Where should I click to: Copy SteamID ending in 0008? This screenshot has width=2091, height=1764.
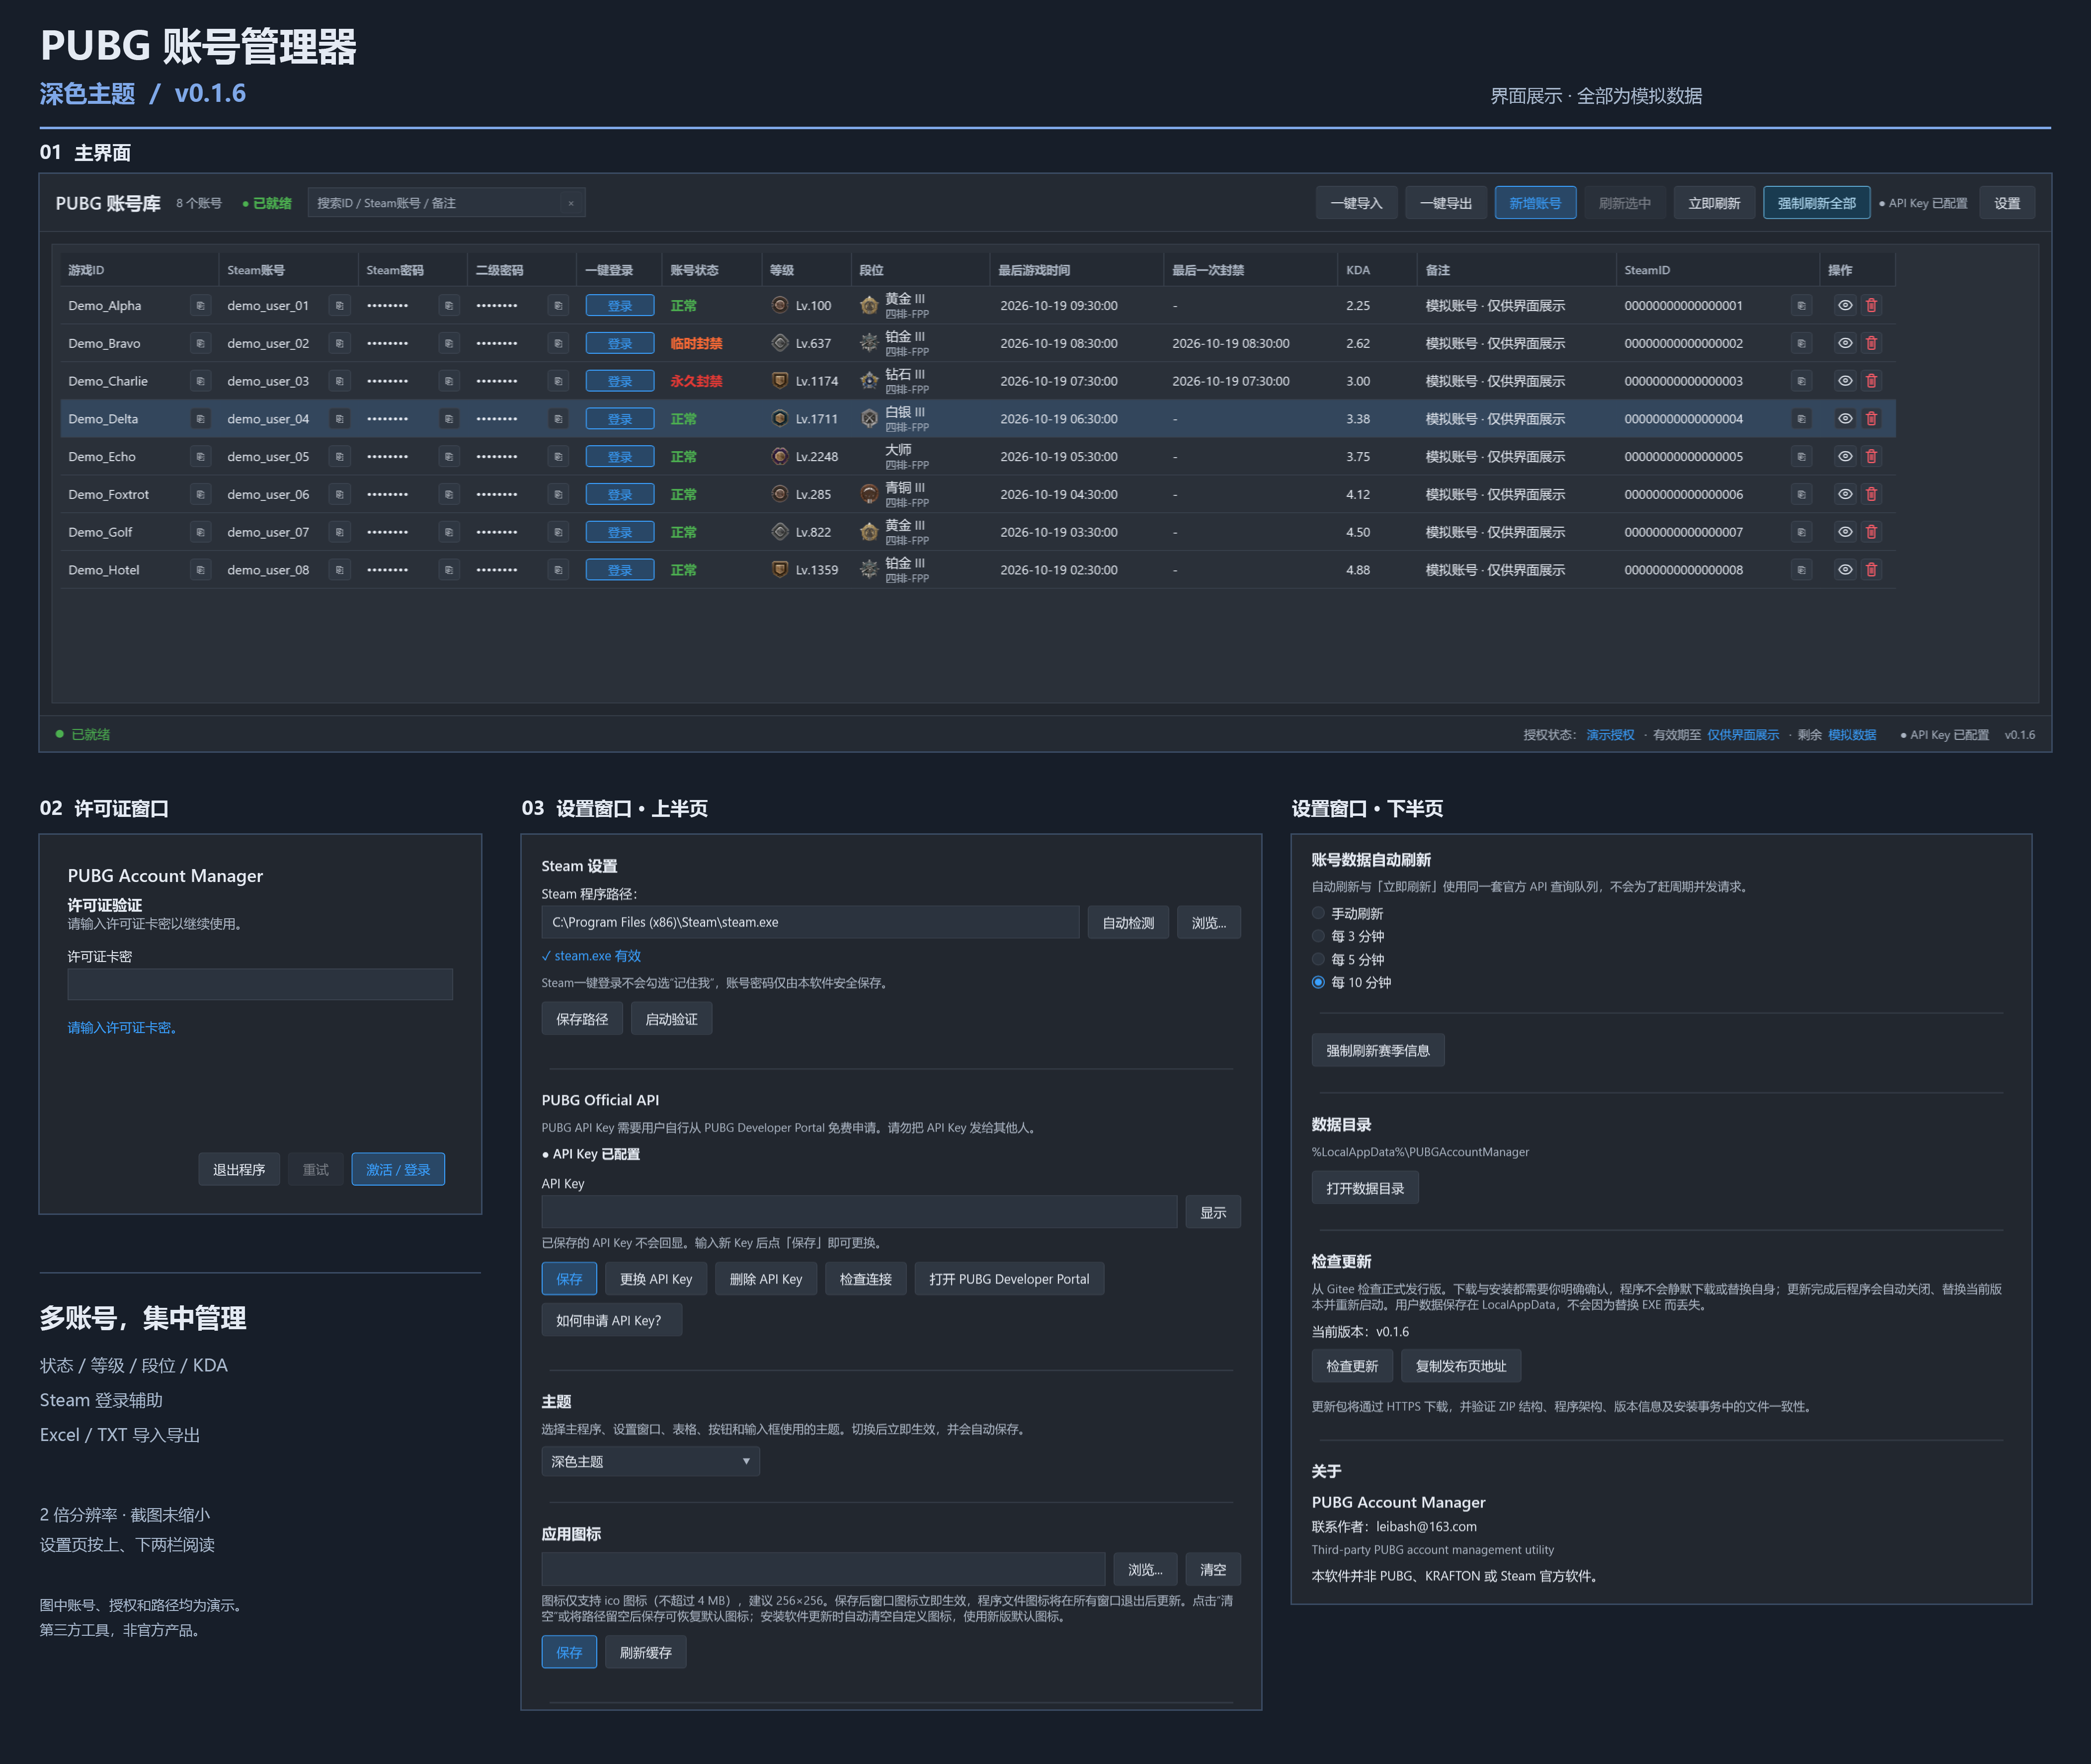pos(1801,570)
